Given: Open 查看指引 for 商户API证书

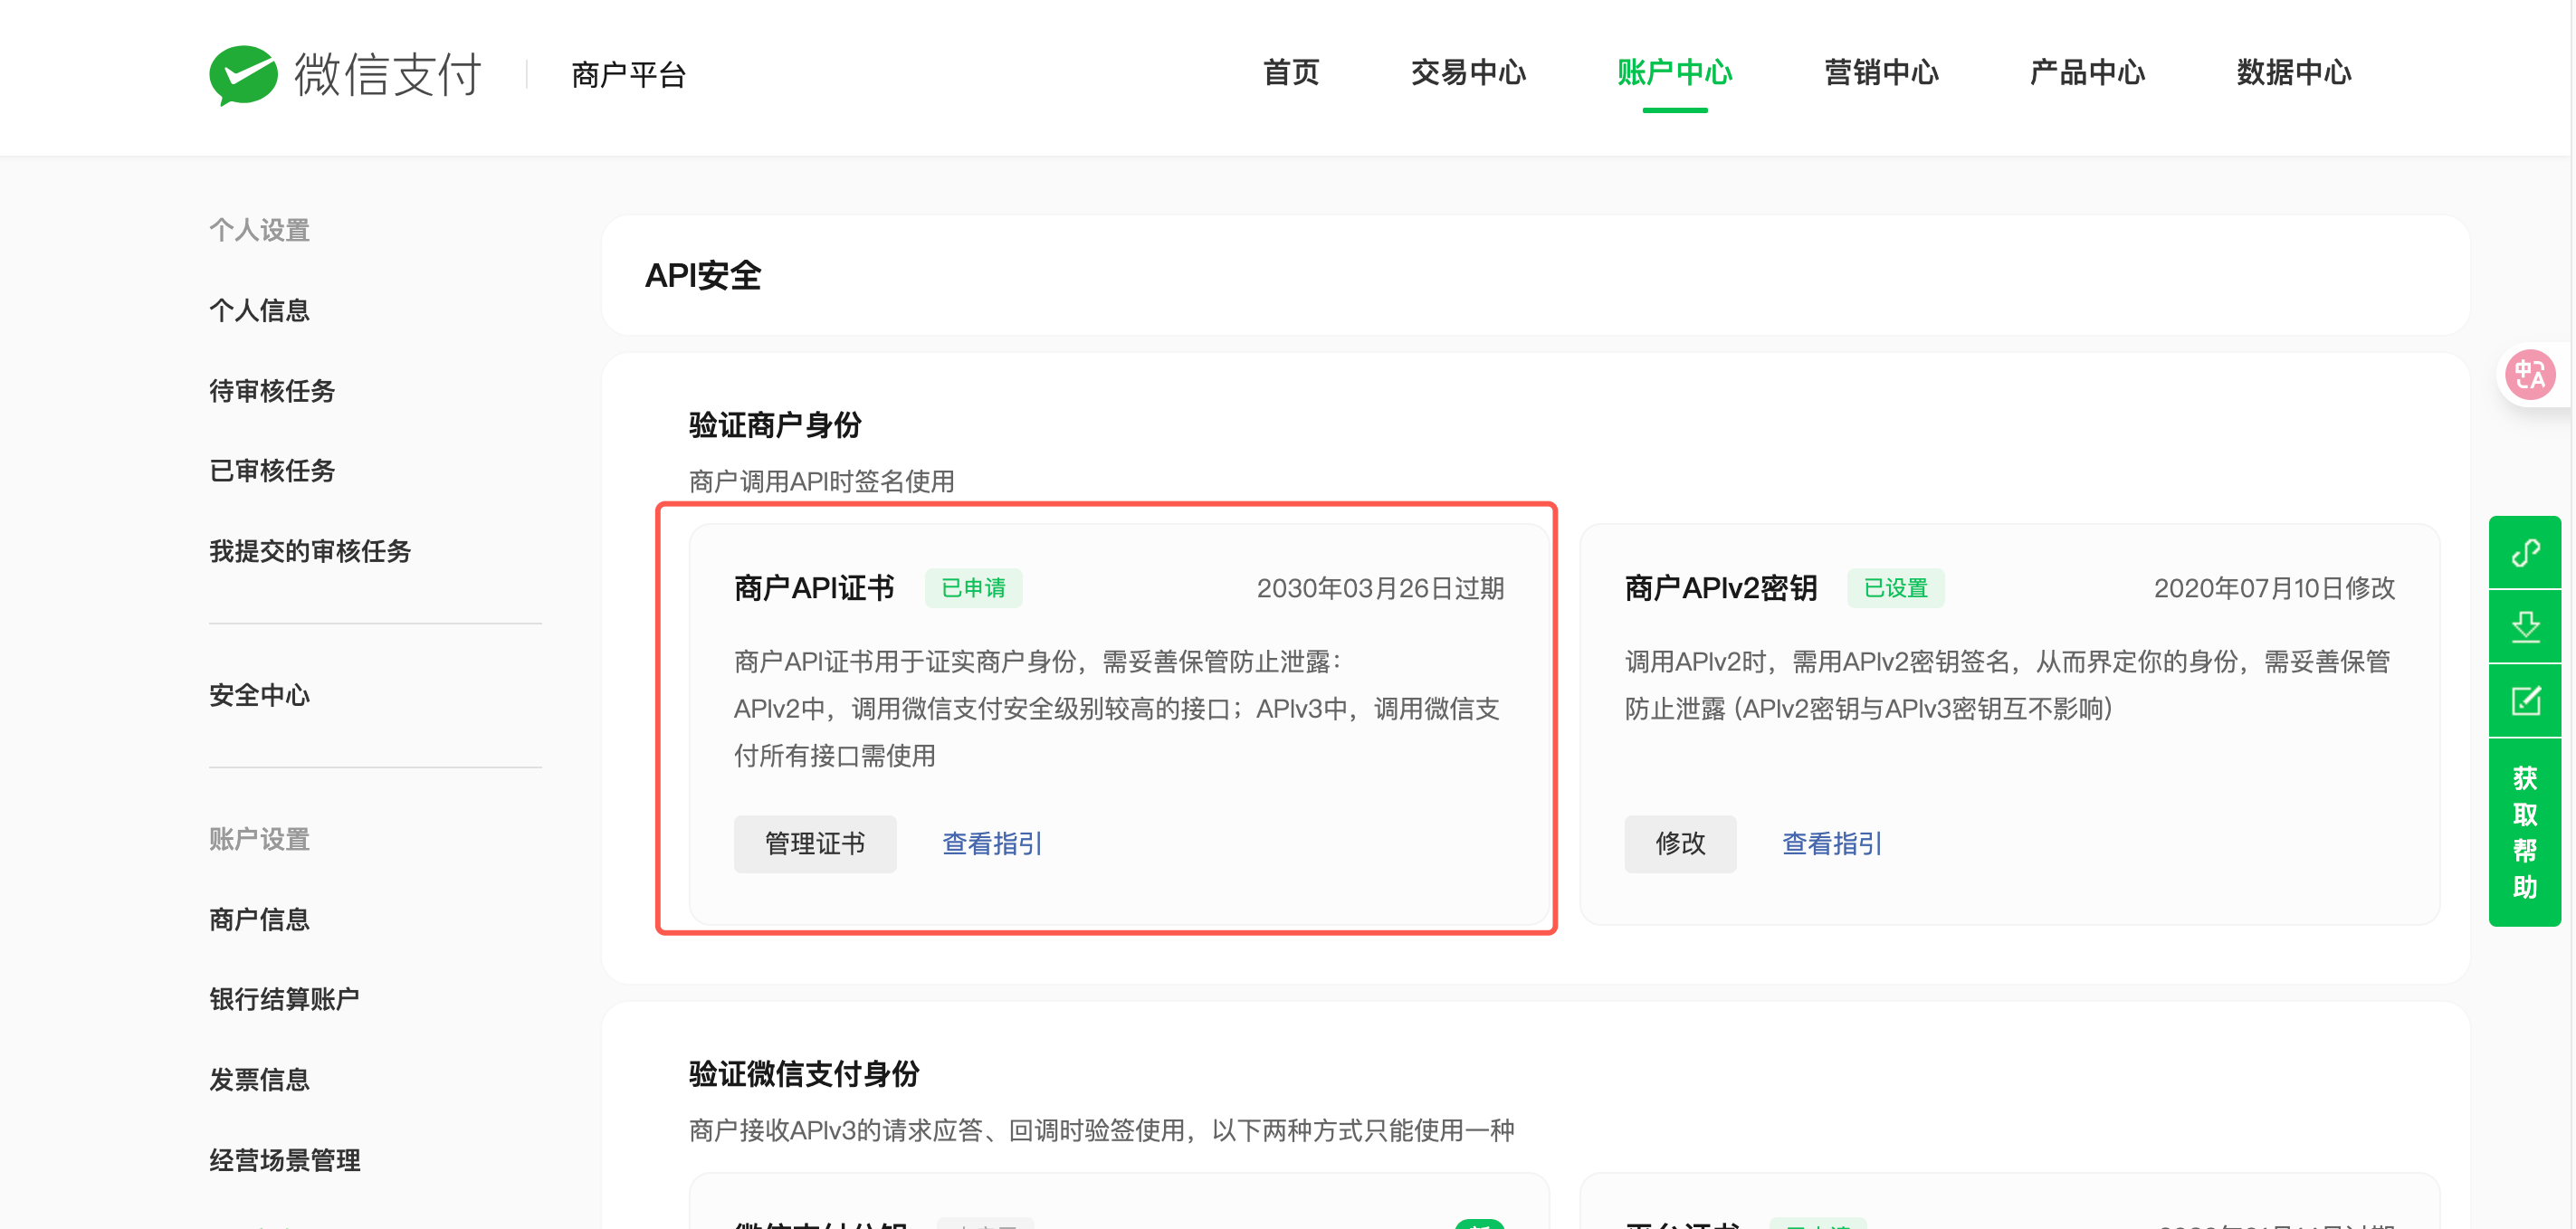Looking at the screenshot, I should coord(991,843).
